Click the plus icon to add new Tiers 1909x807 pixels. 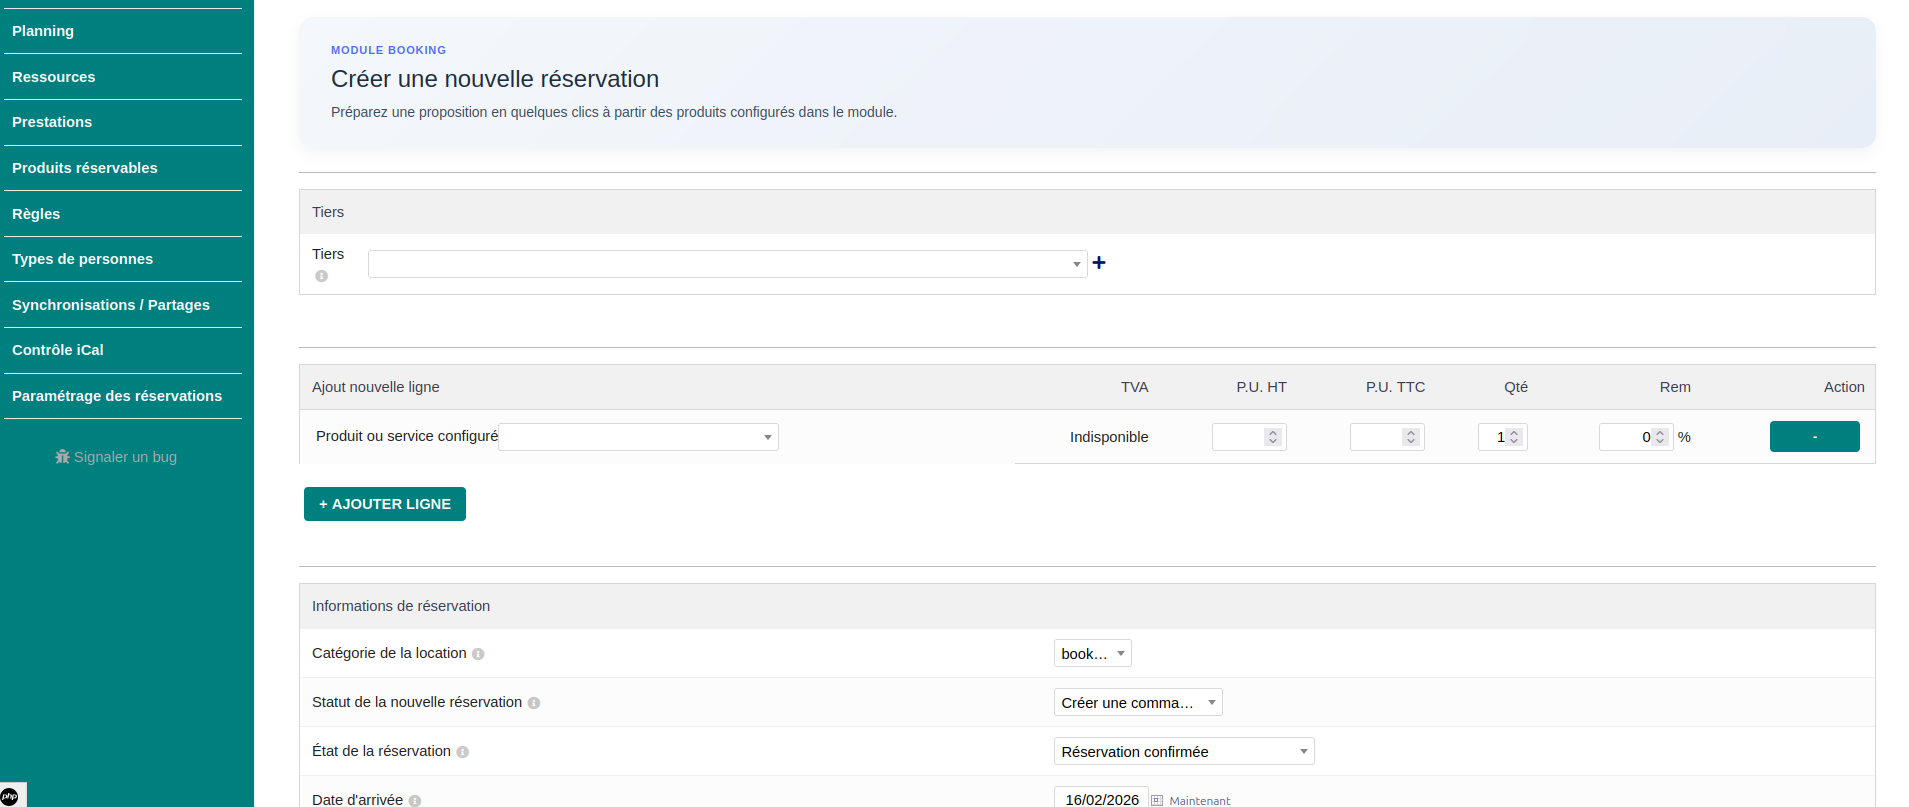click(x=1099, y=263)
